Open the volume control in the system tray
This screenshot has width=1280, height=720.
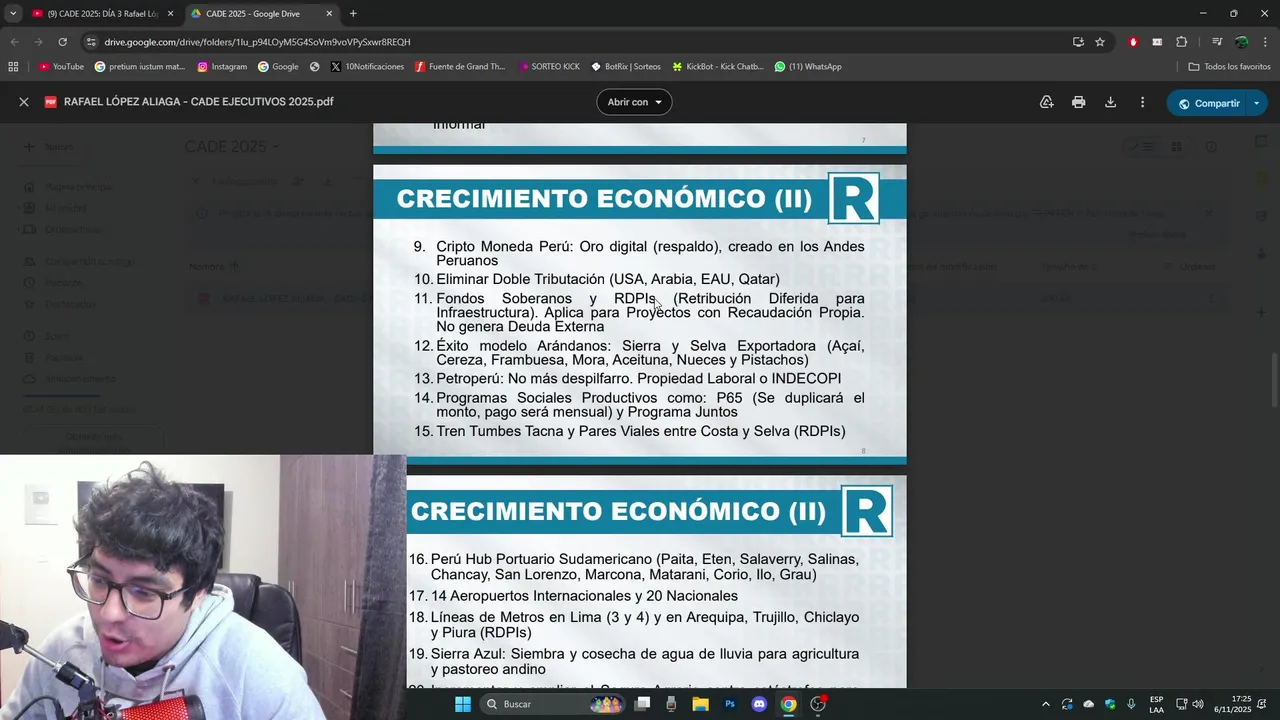pyautogui.click(x=1198, y=704)
